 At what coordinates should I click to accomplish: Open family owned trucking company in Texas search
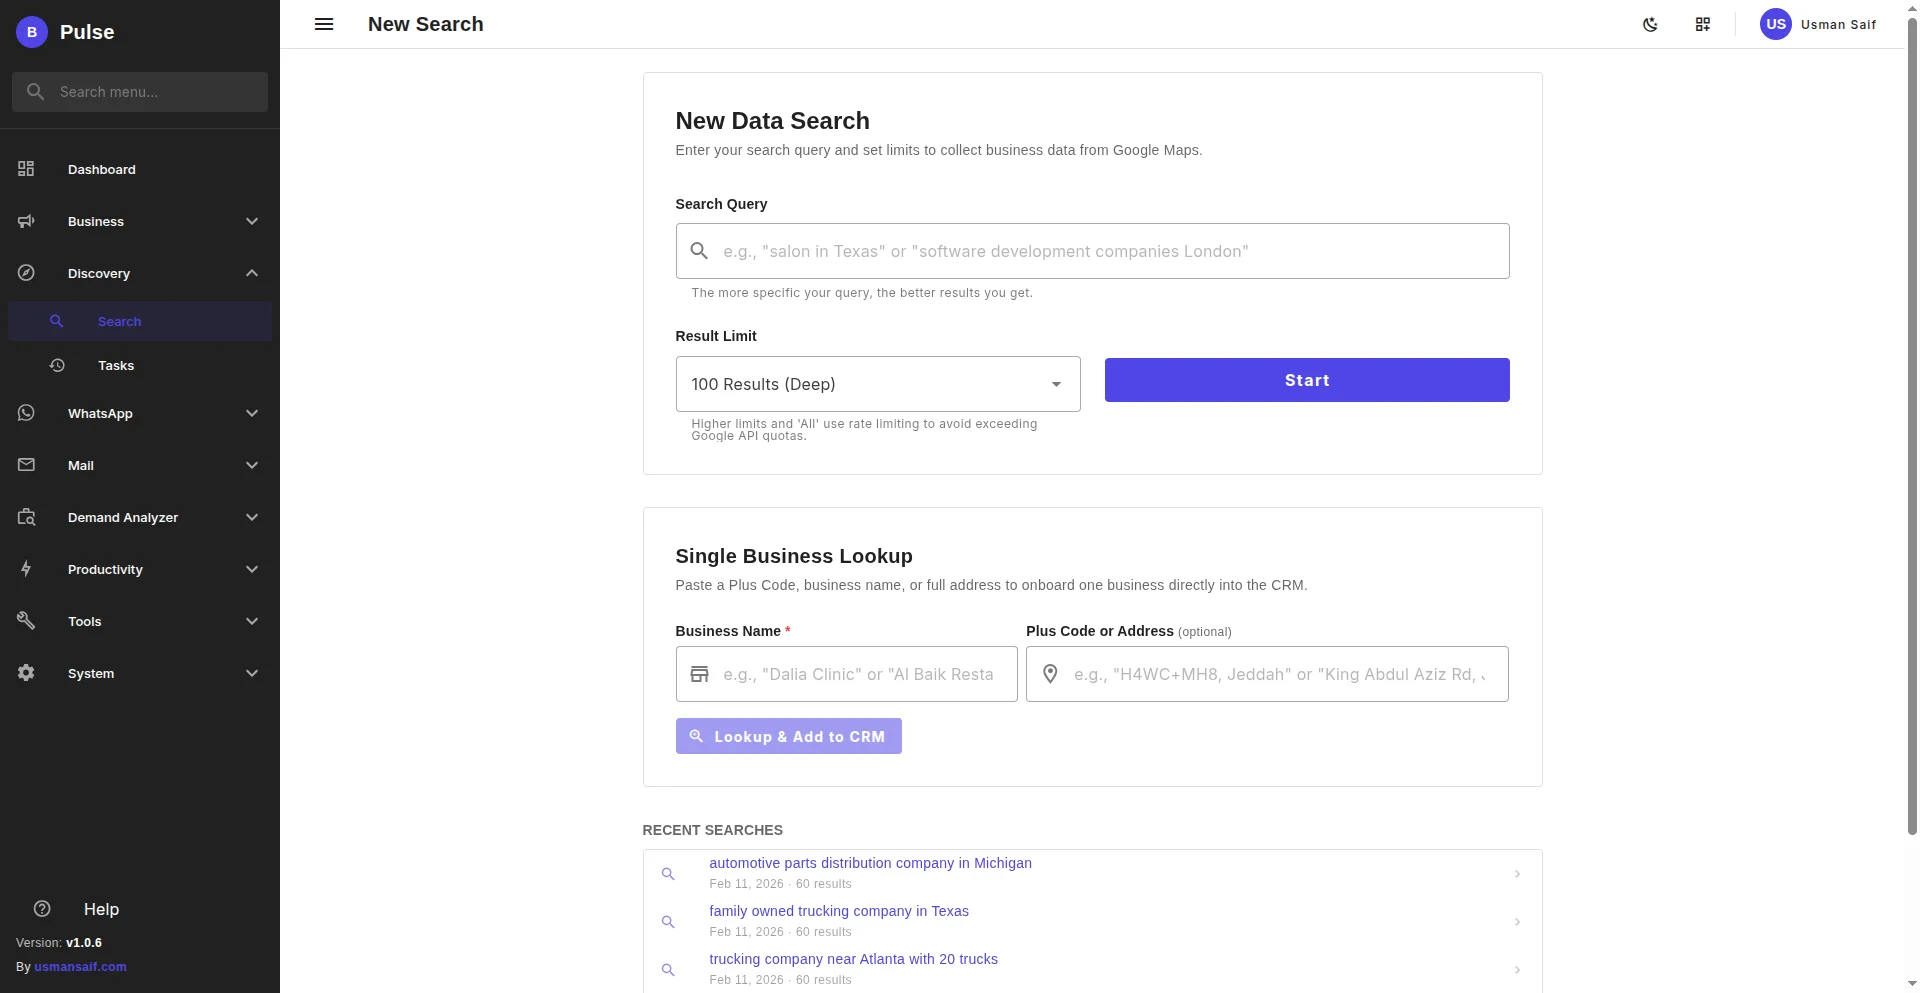tap(839, 911)
